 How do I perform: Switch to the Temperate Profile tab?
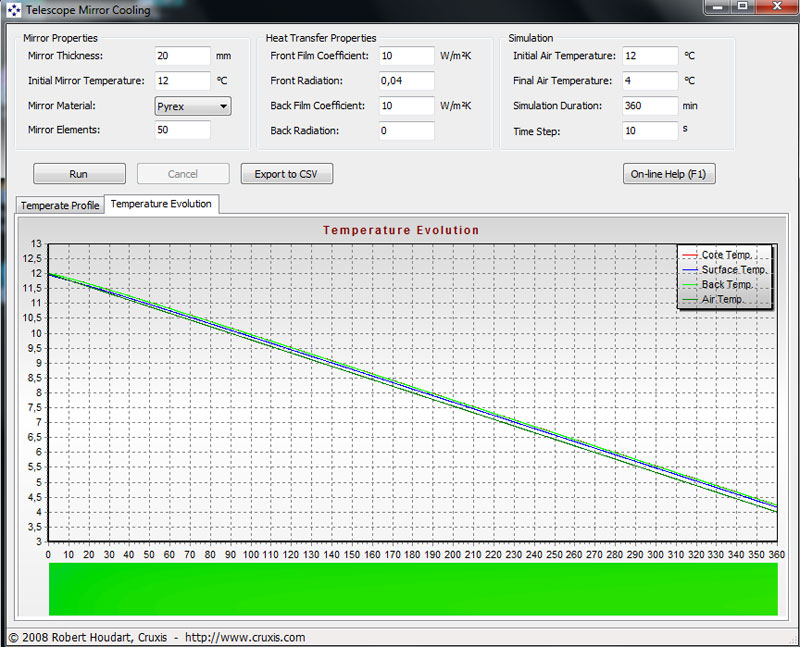pyautogui.click(x=60, y=205)
